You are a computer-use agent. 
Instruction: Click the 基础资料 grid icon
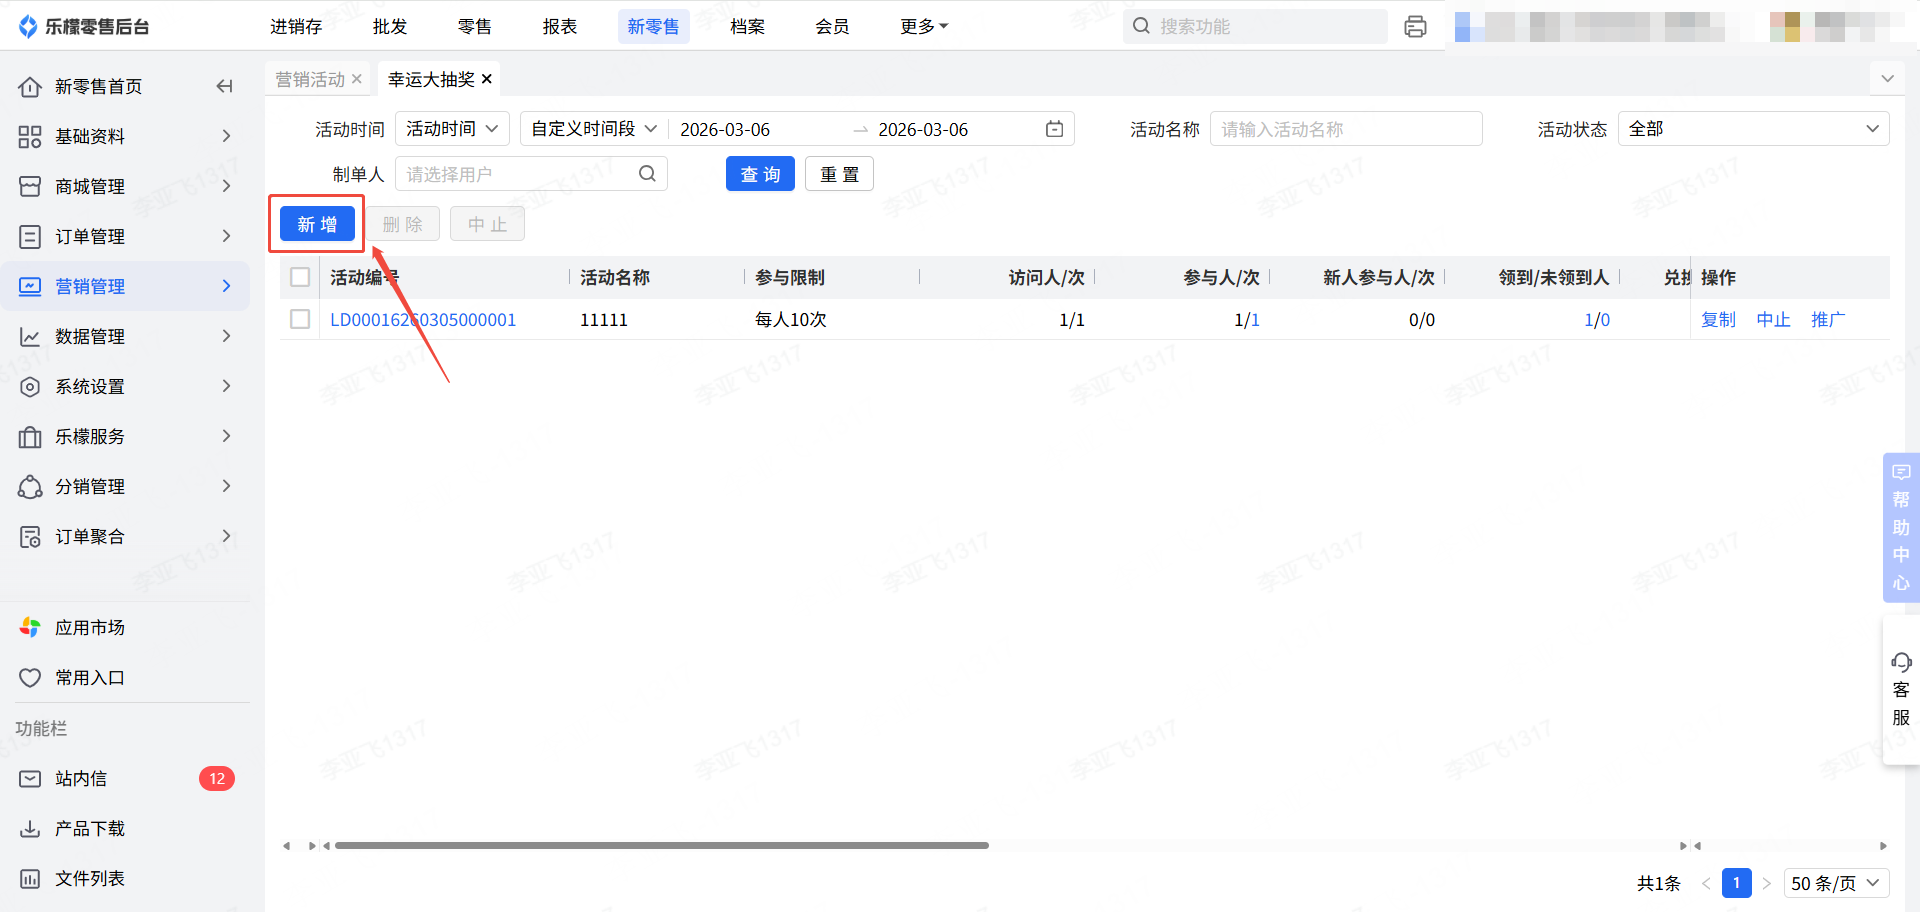coord(30,137)
